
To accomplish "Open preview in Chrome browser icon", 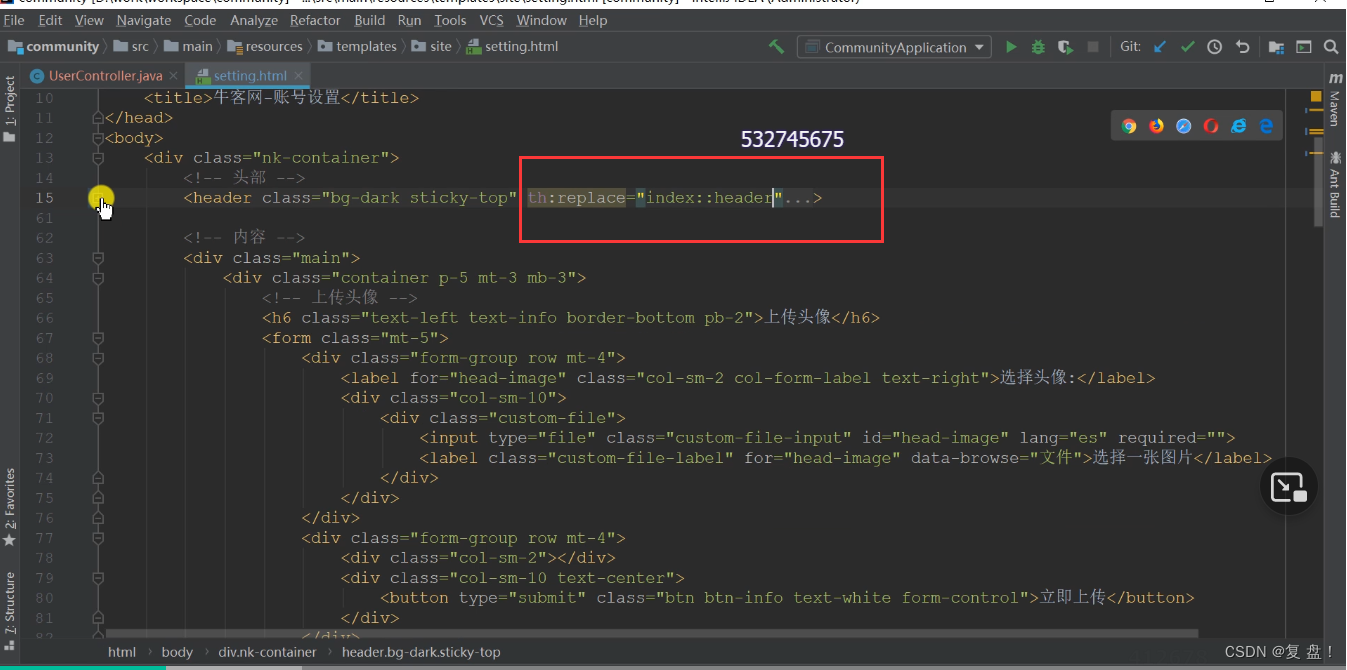I will [1129, 126].
